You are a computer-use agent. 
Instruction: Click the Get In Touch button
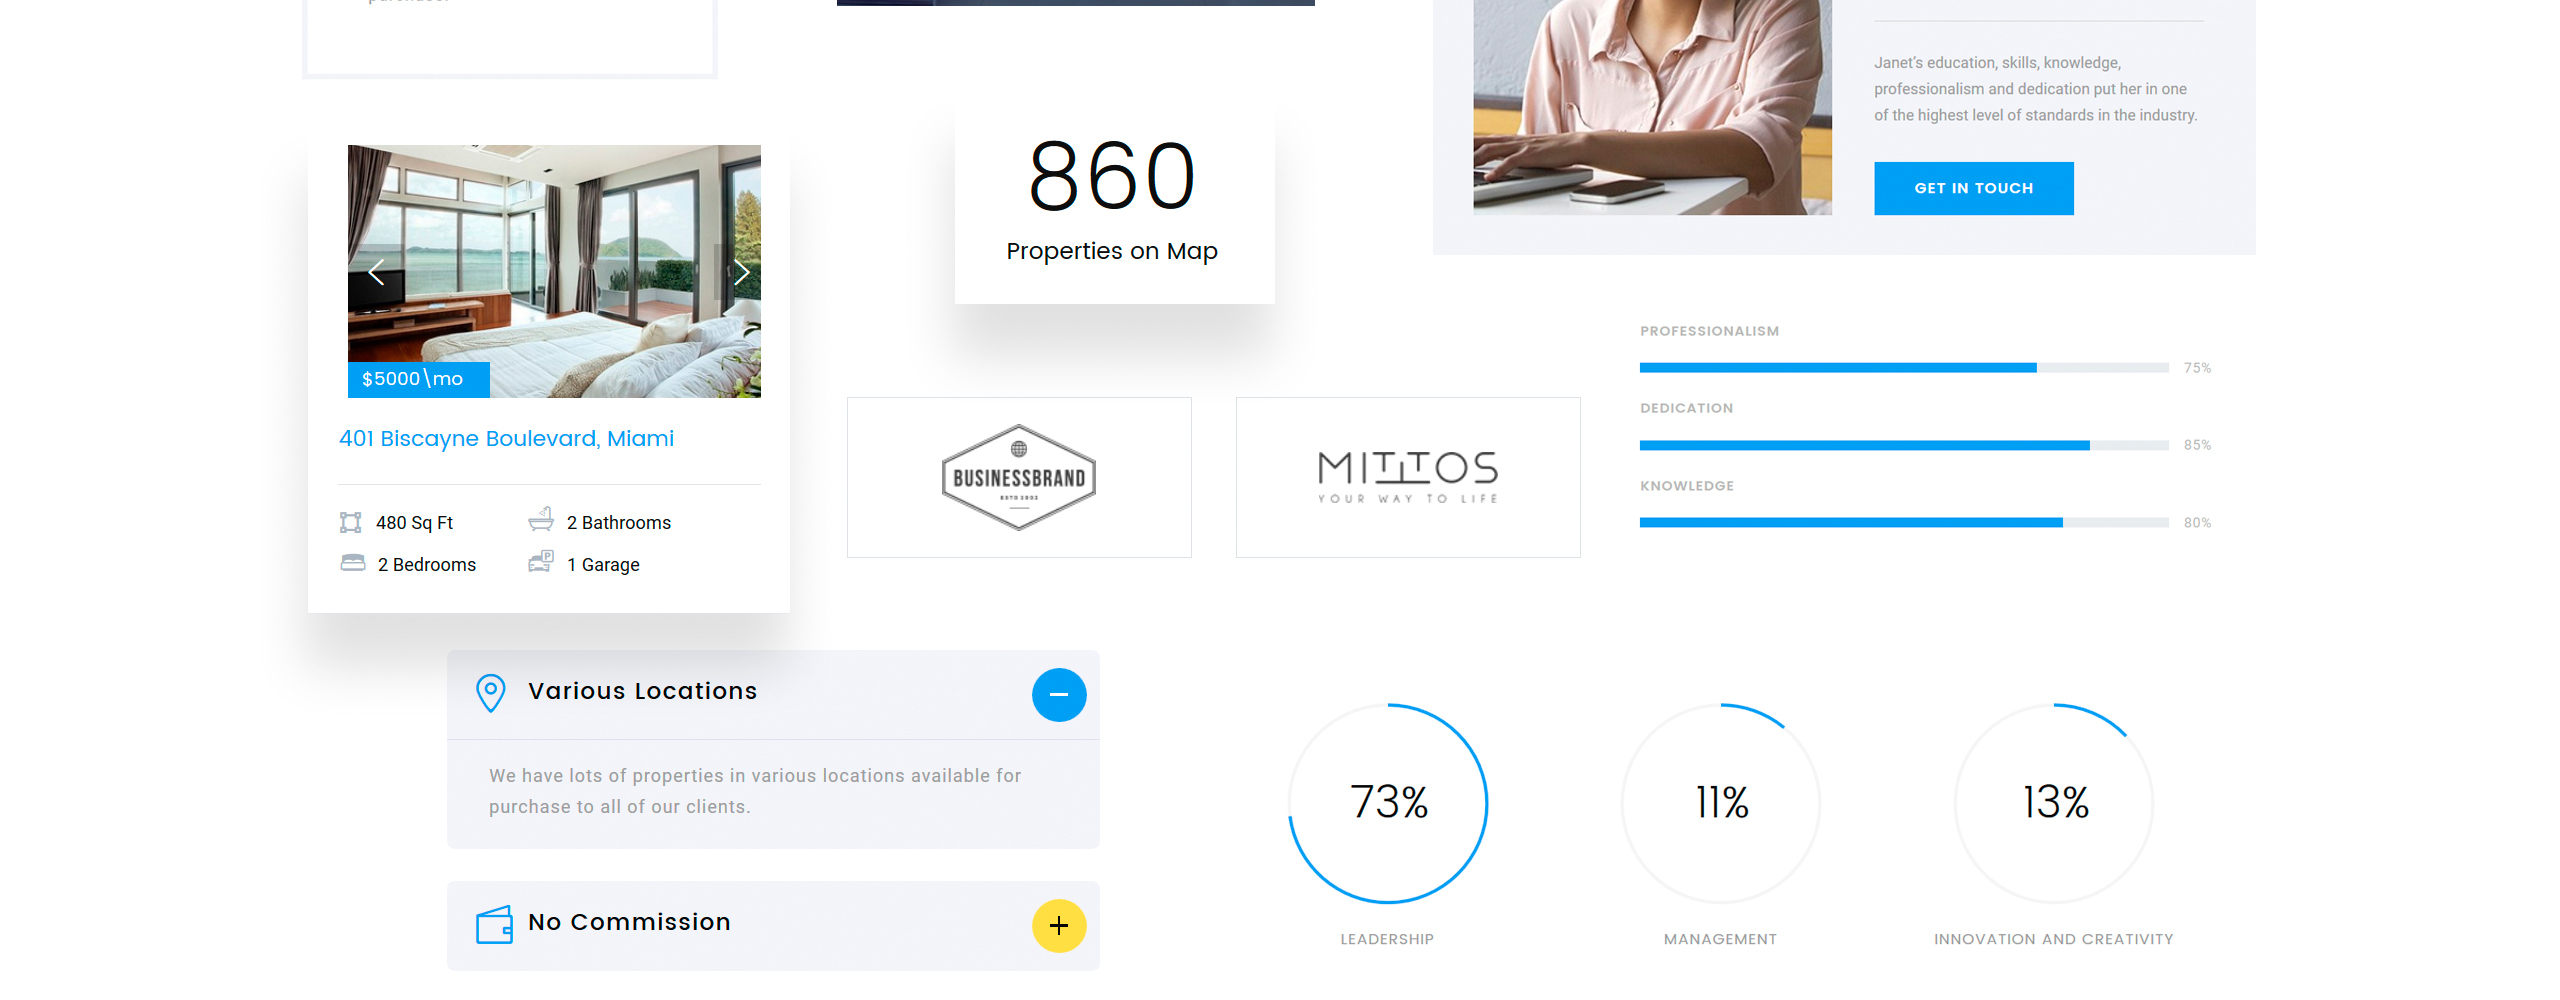click(1973, 188)
